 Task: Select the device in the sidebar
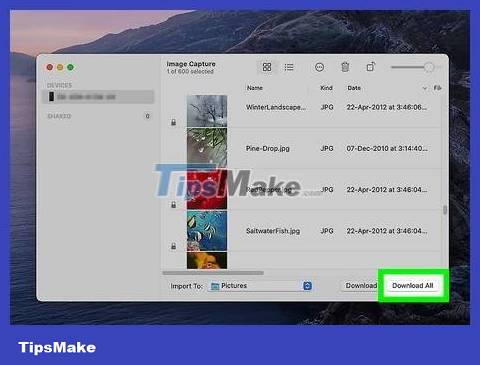pyautogui.click(x=98, y=97)
